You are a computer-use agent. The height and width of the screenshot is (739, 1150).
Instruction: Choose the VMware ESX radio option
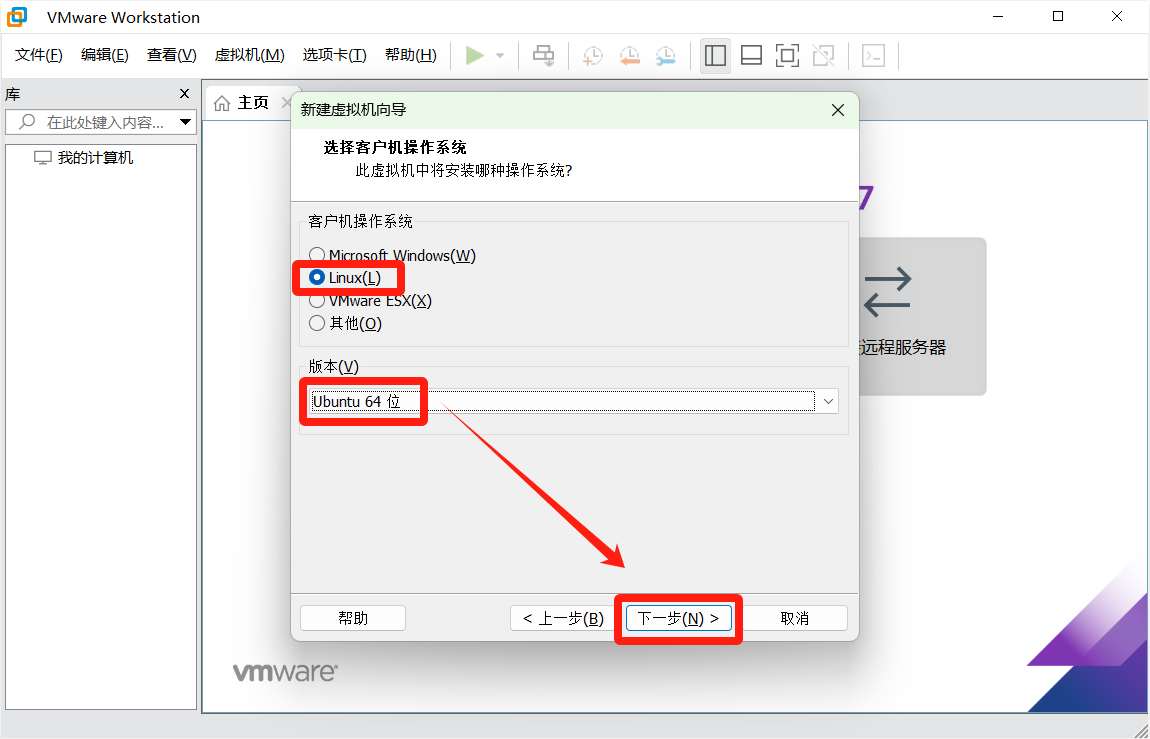(317, 301)
